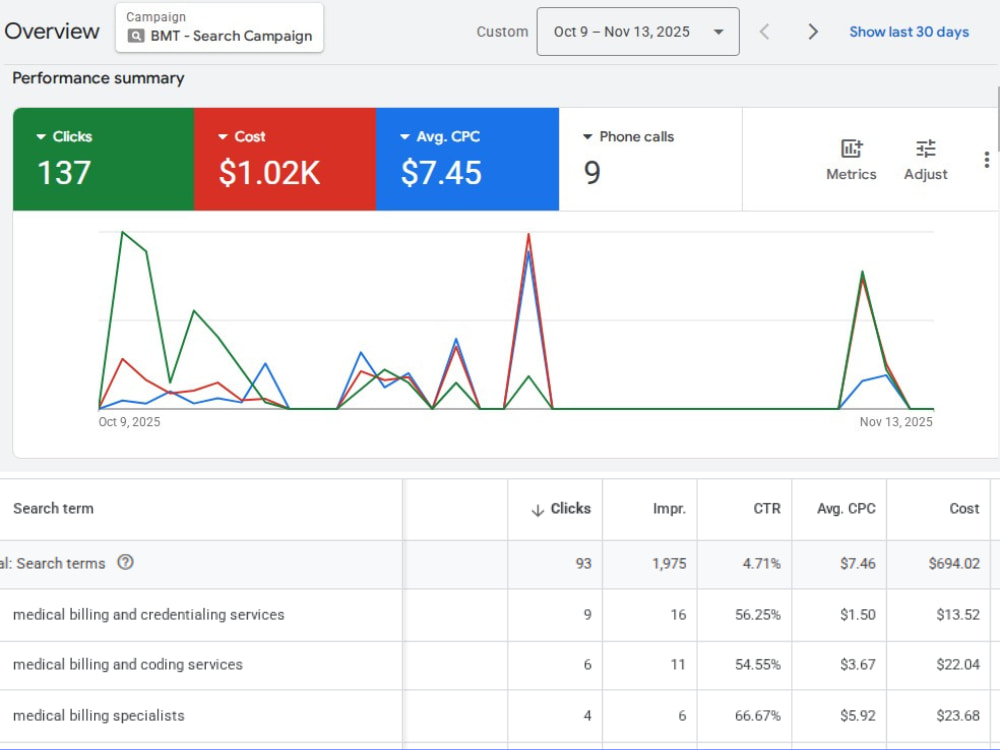Sort by the CTR column header
This screenshot has height=750, width=1000.
767,508
